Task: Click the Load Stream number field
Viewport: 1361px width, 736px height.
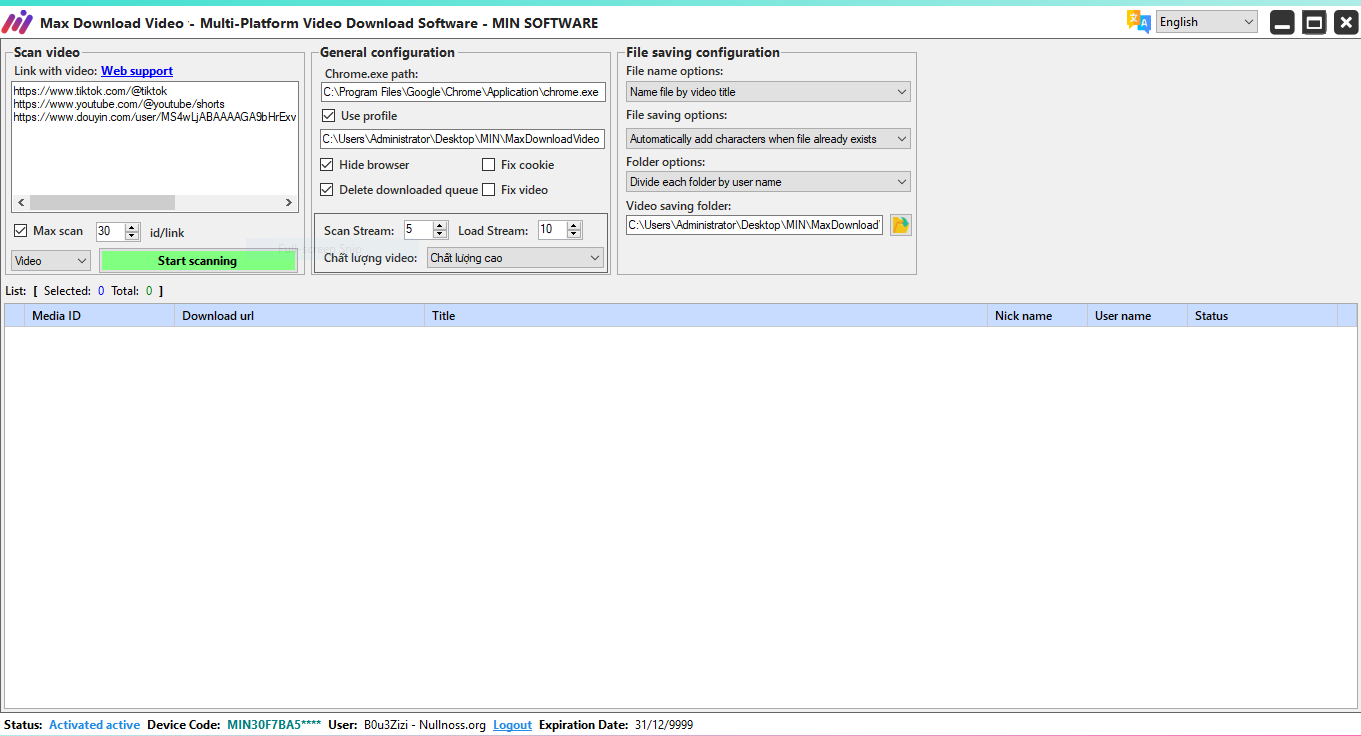Action: [x=552, y=230]
